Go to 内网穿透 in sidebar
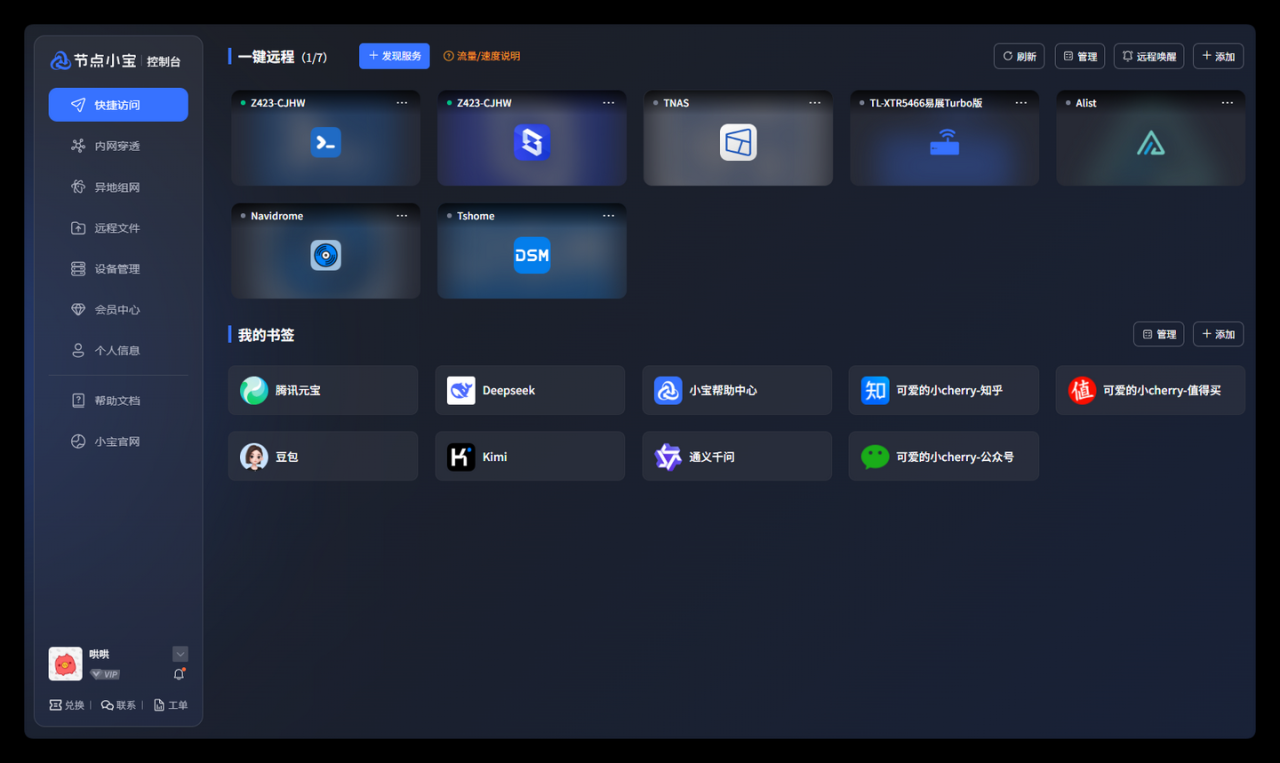Screen dimensions: 1280x763 [117, 146]
